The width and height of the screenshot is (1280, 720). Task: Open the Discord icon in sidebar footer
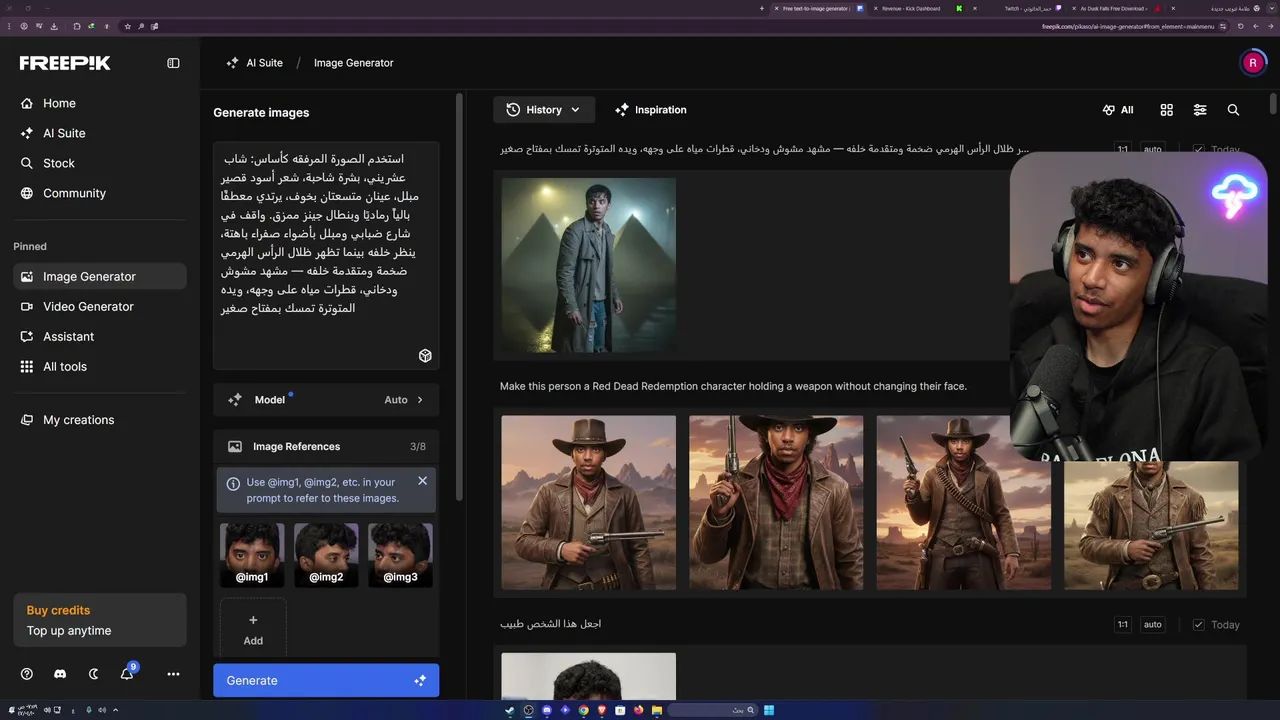60,674
